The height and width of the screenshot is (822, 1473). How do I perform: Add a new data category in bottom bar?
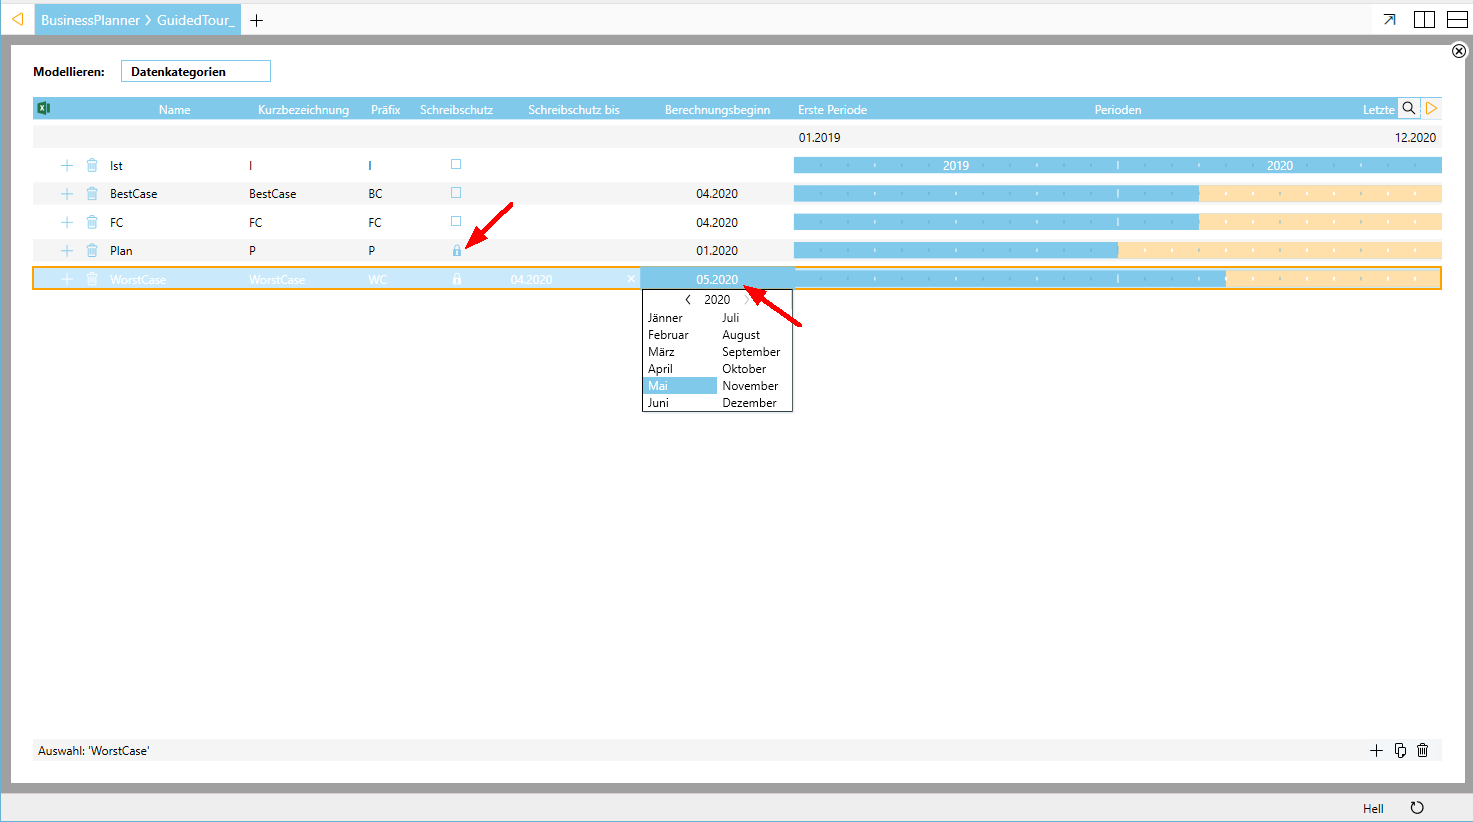click(x=1376, y=750)
